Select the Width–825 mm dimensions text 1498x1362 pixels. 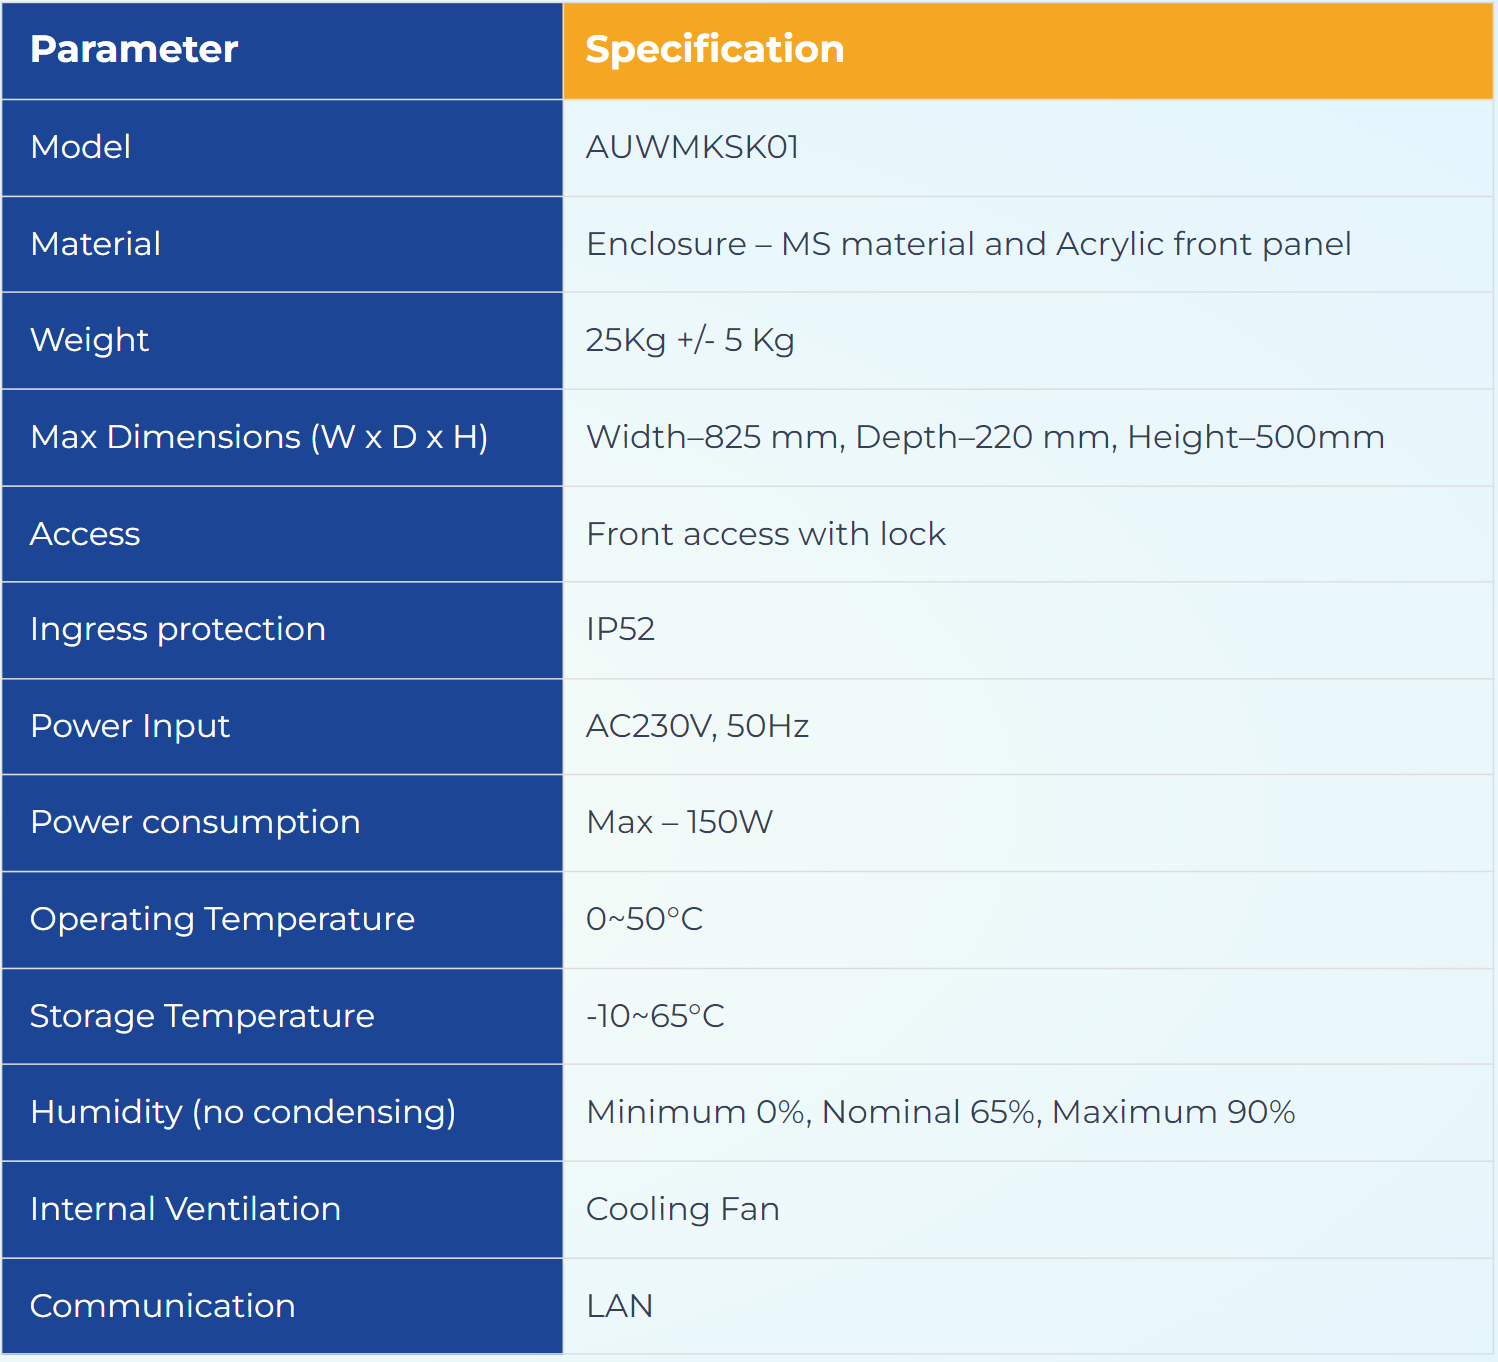click(984, 437)
